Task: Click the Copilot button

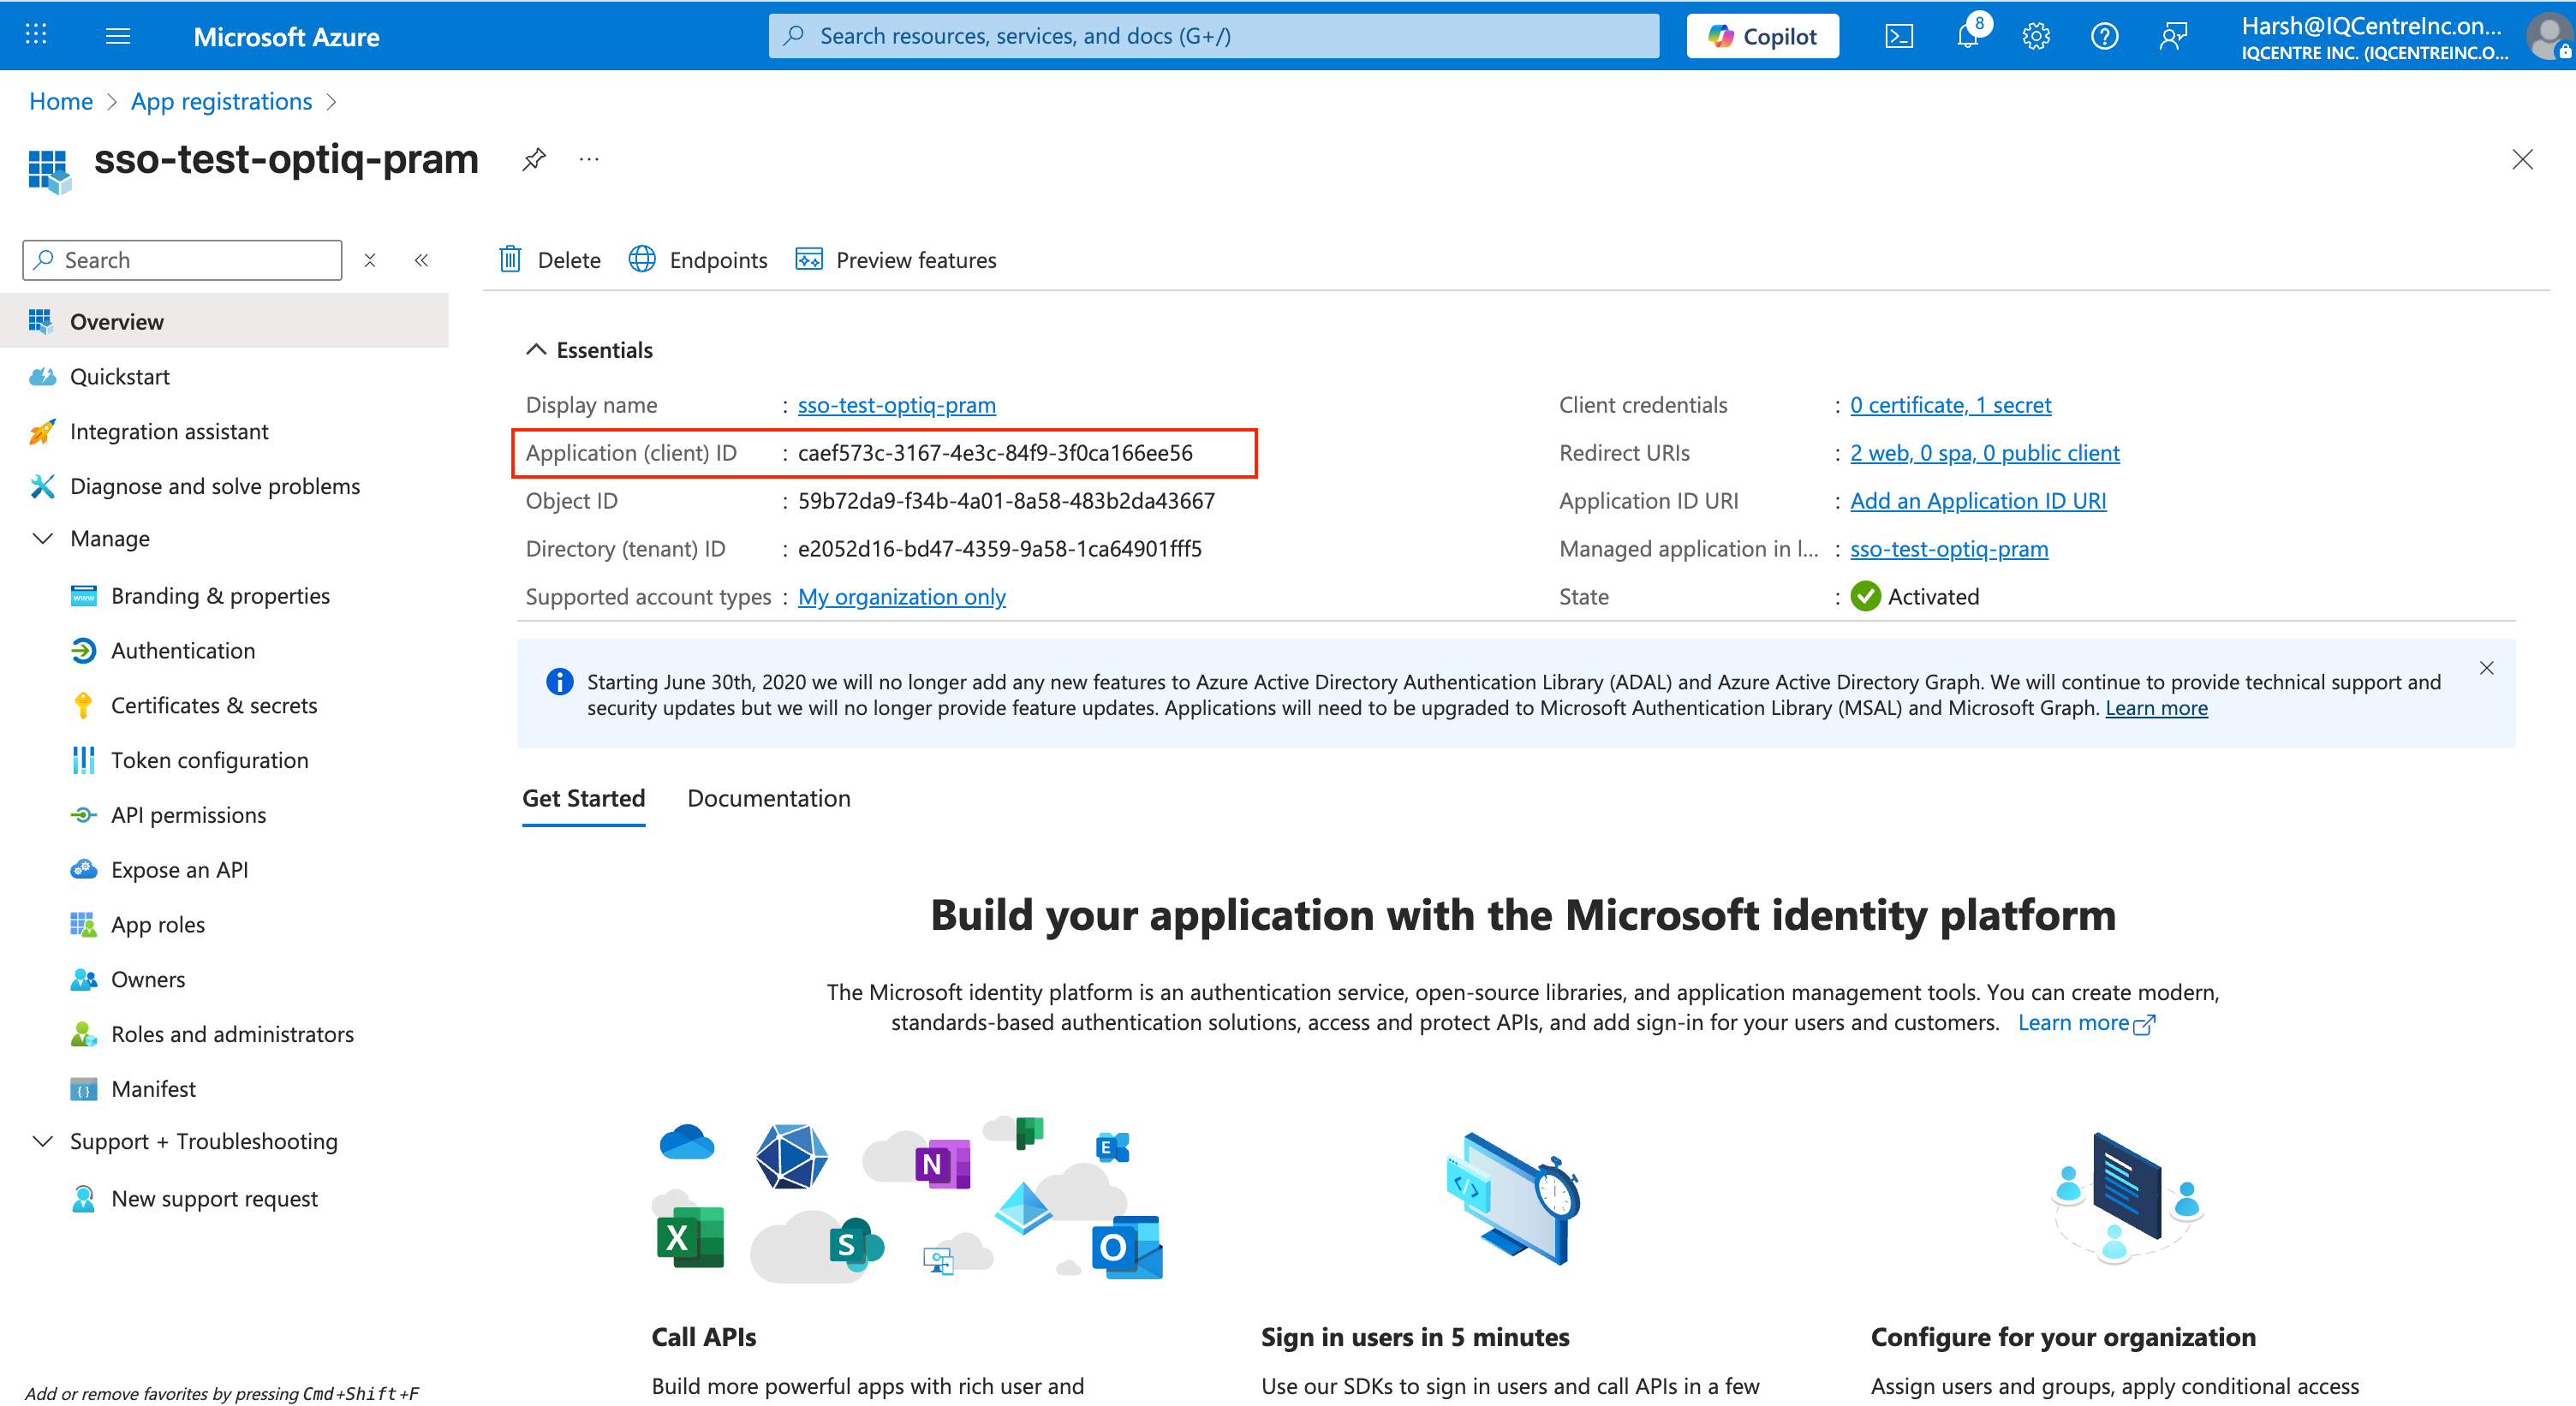Action: point(1762,36)
